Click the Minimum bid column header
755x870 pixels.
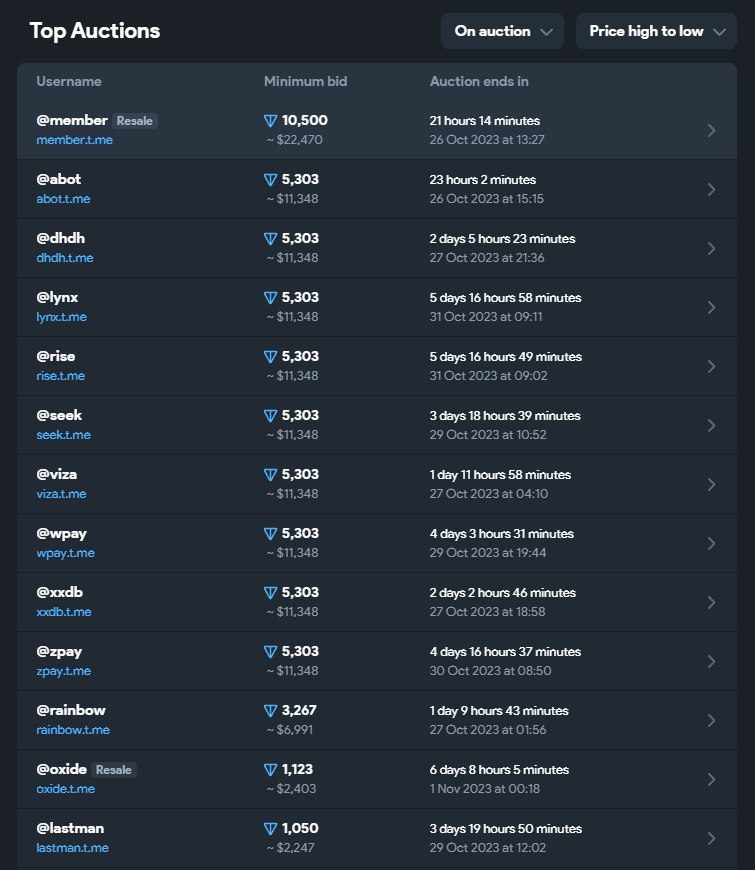(305, 81)
